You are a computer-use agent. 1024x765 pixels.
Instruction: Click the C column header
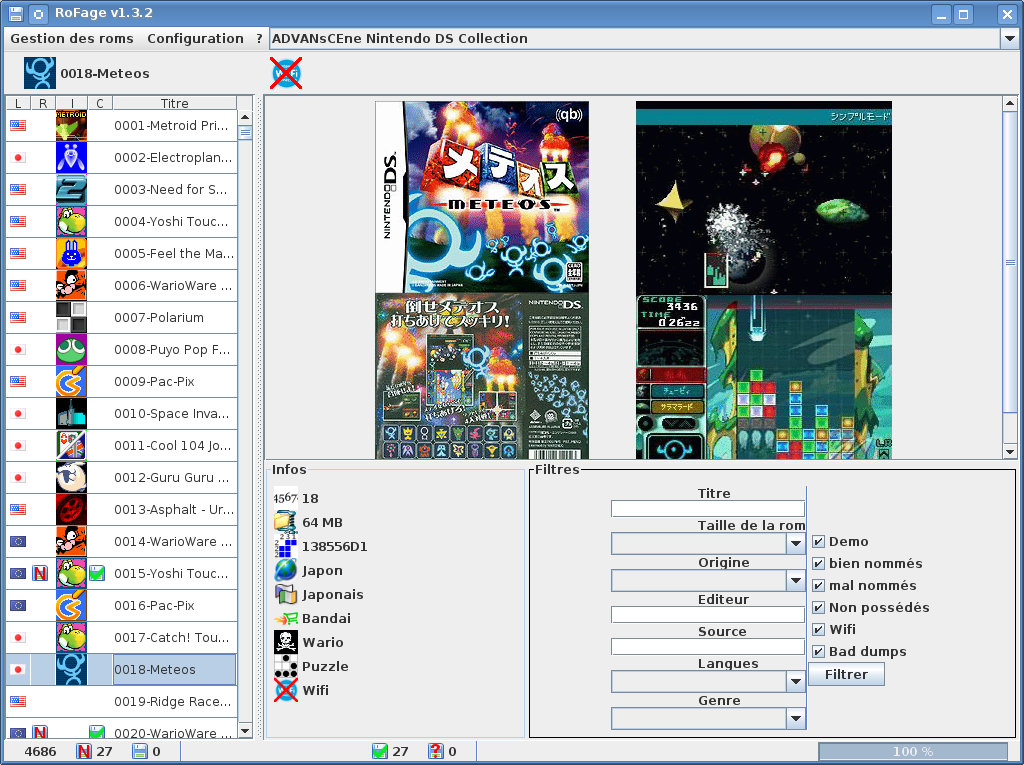click(100, 103)
